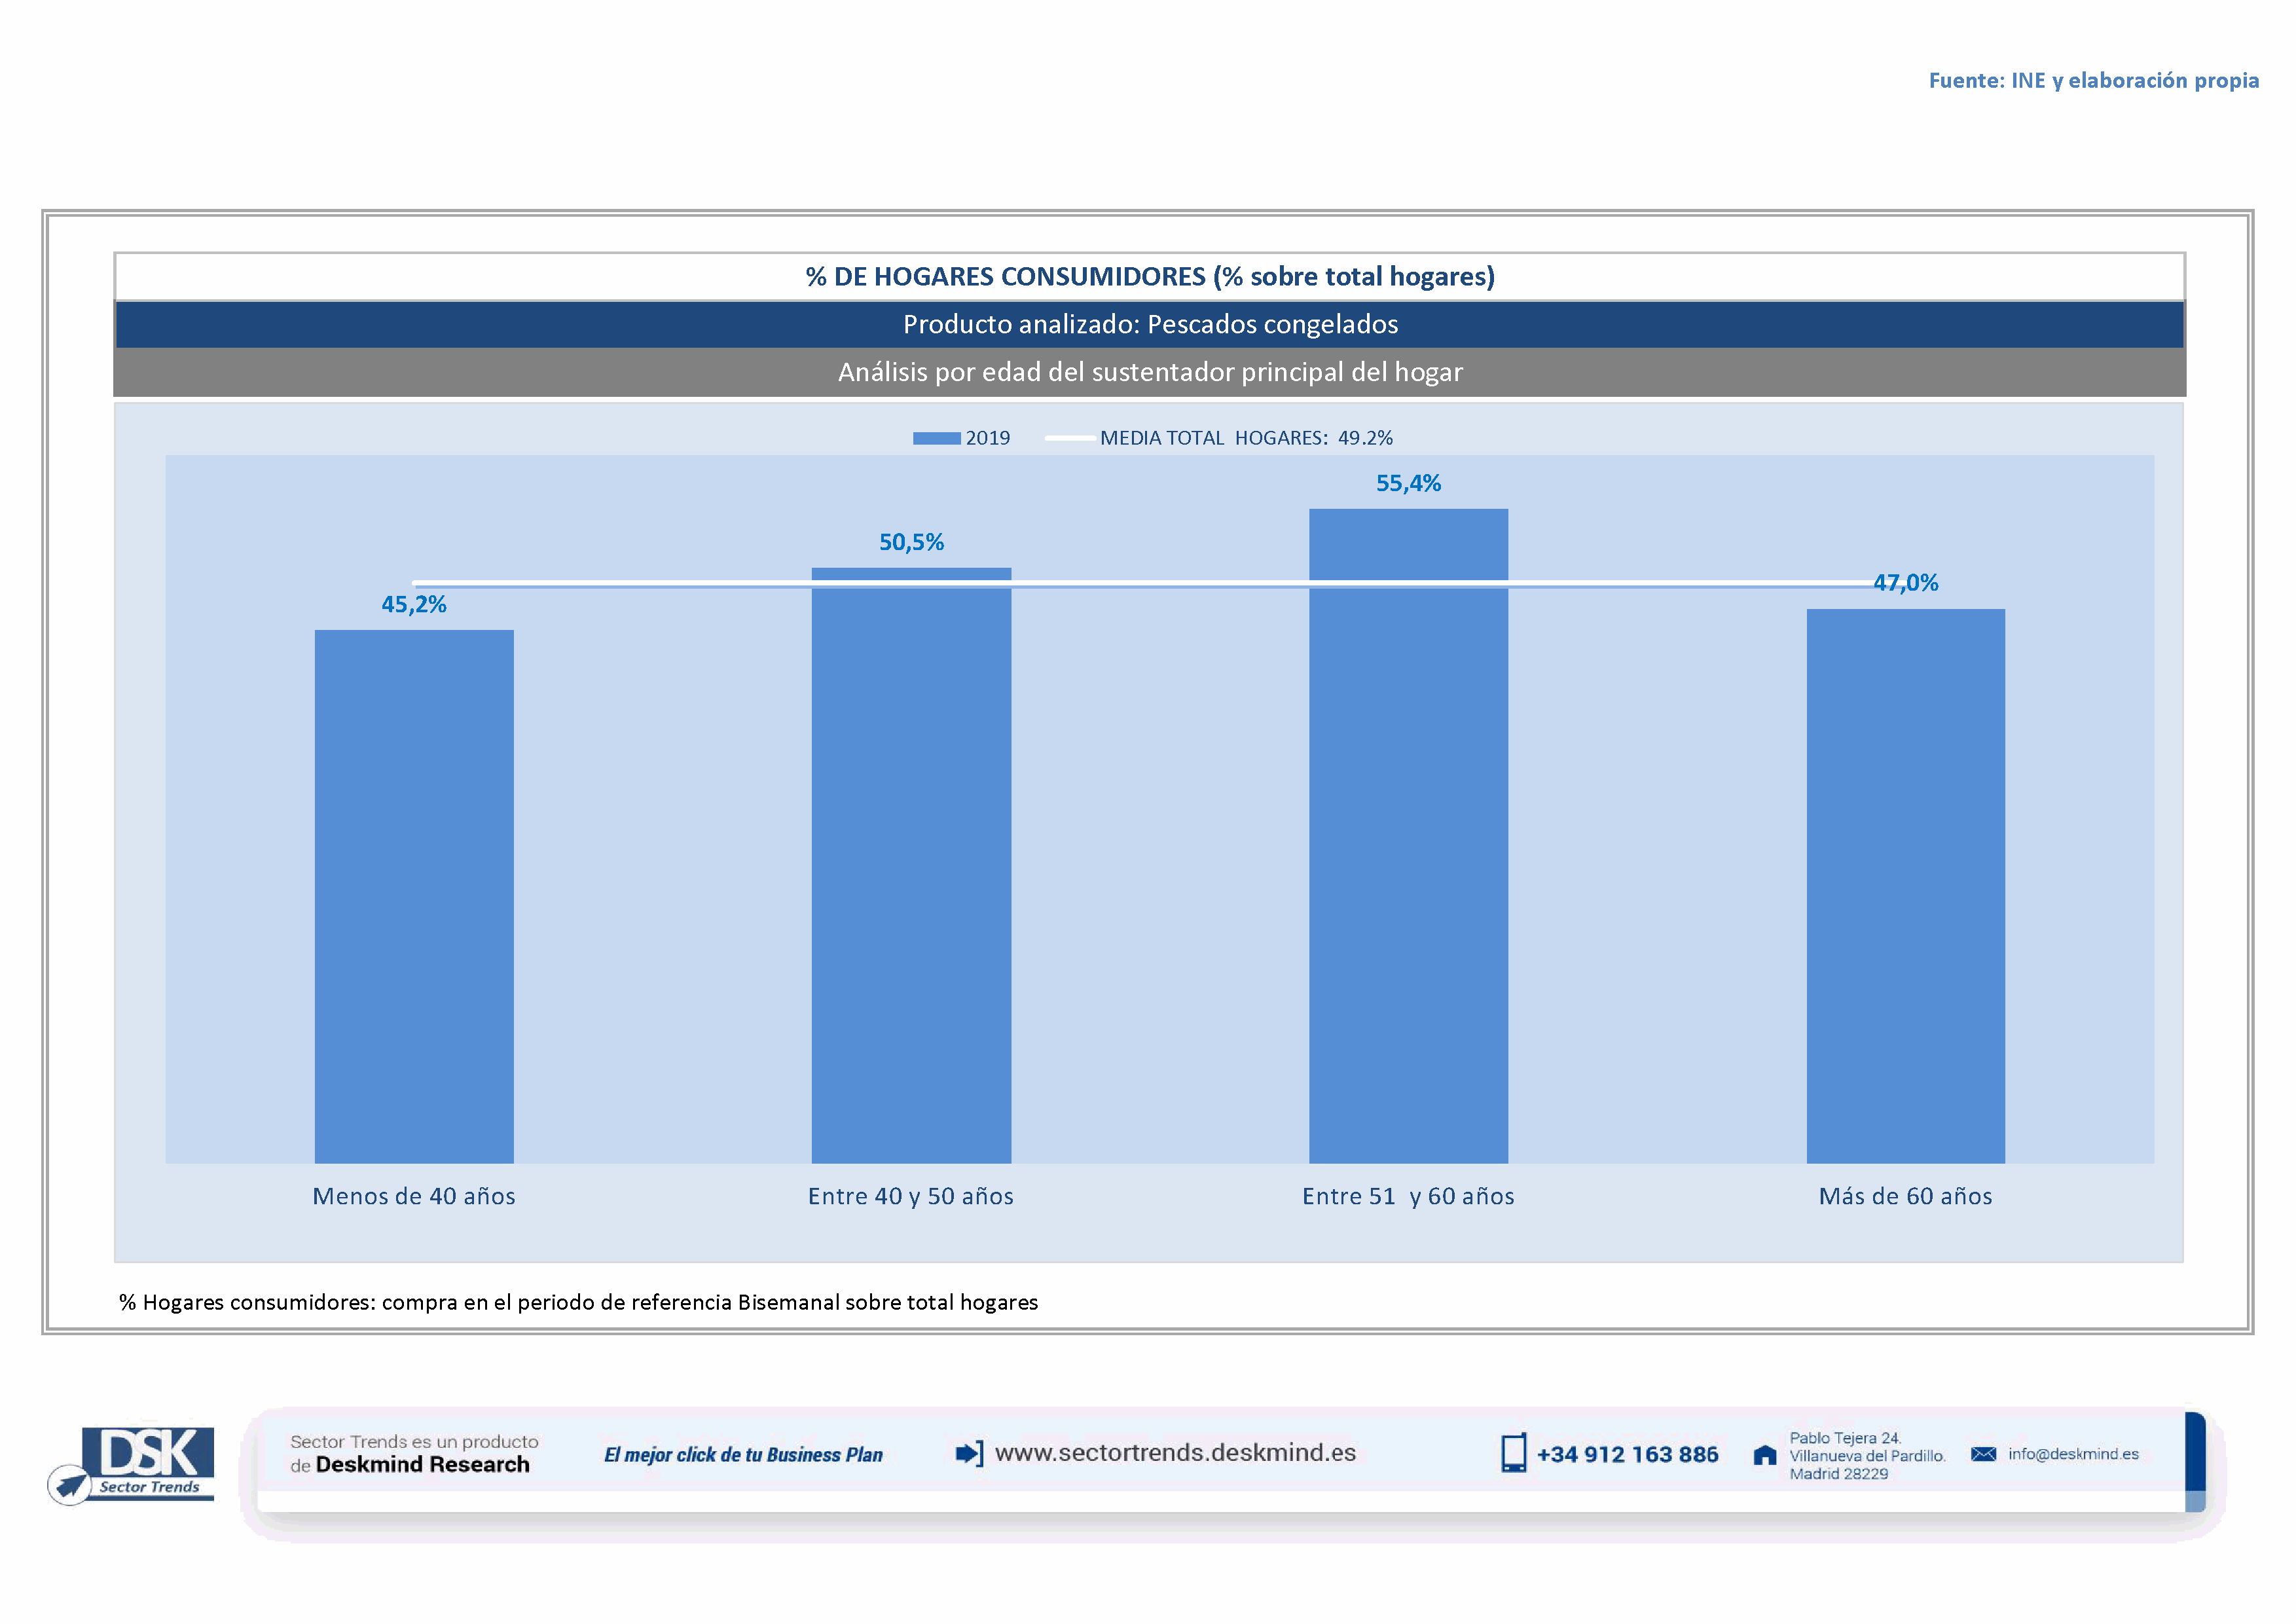Image resolution: width=2296 pixels, height=1624 pixels.
Task: Click the blue 2019 legend swatch
Action: (936, 438)
